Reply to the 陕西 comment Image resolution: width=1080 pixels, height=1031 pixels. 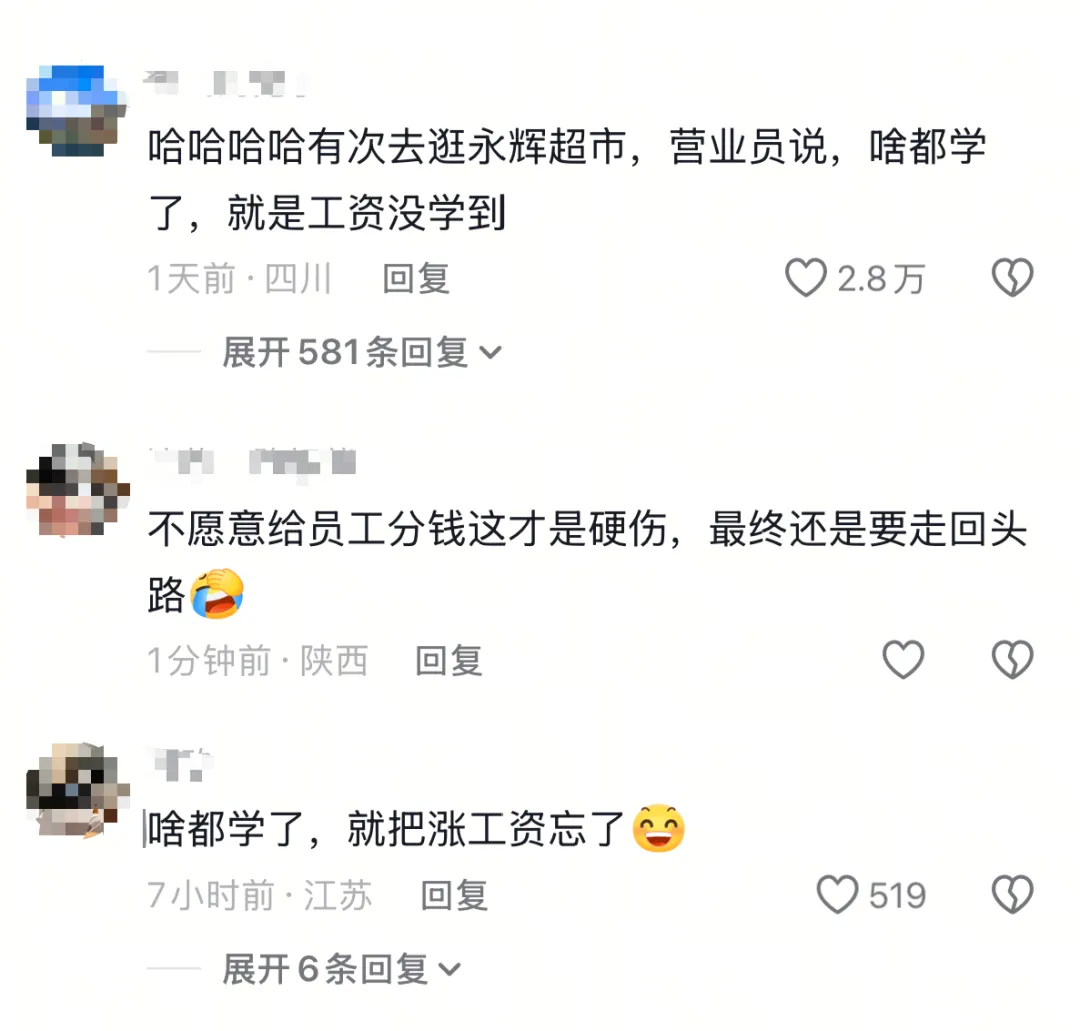point(448,660)
